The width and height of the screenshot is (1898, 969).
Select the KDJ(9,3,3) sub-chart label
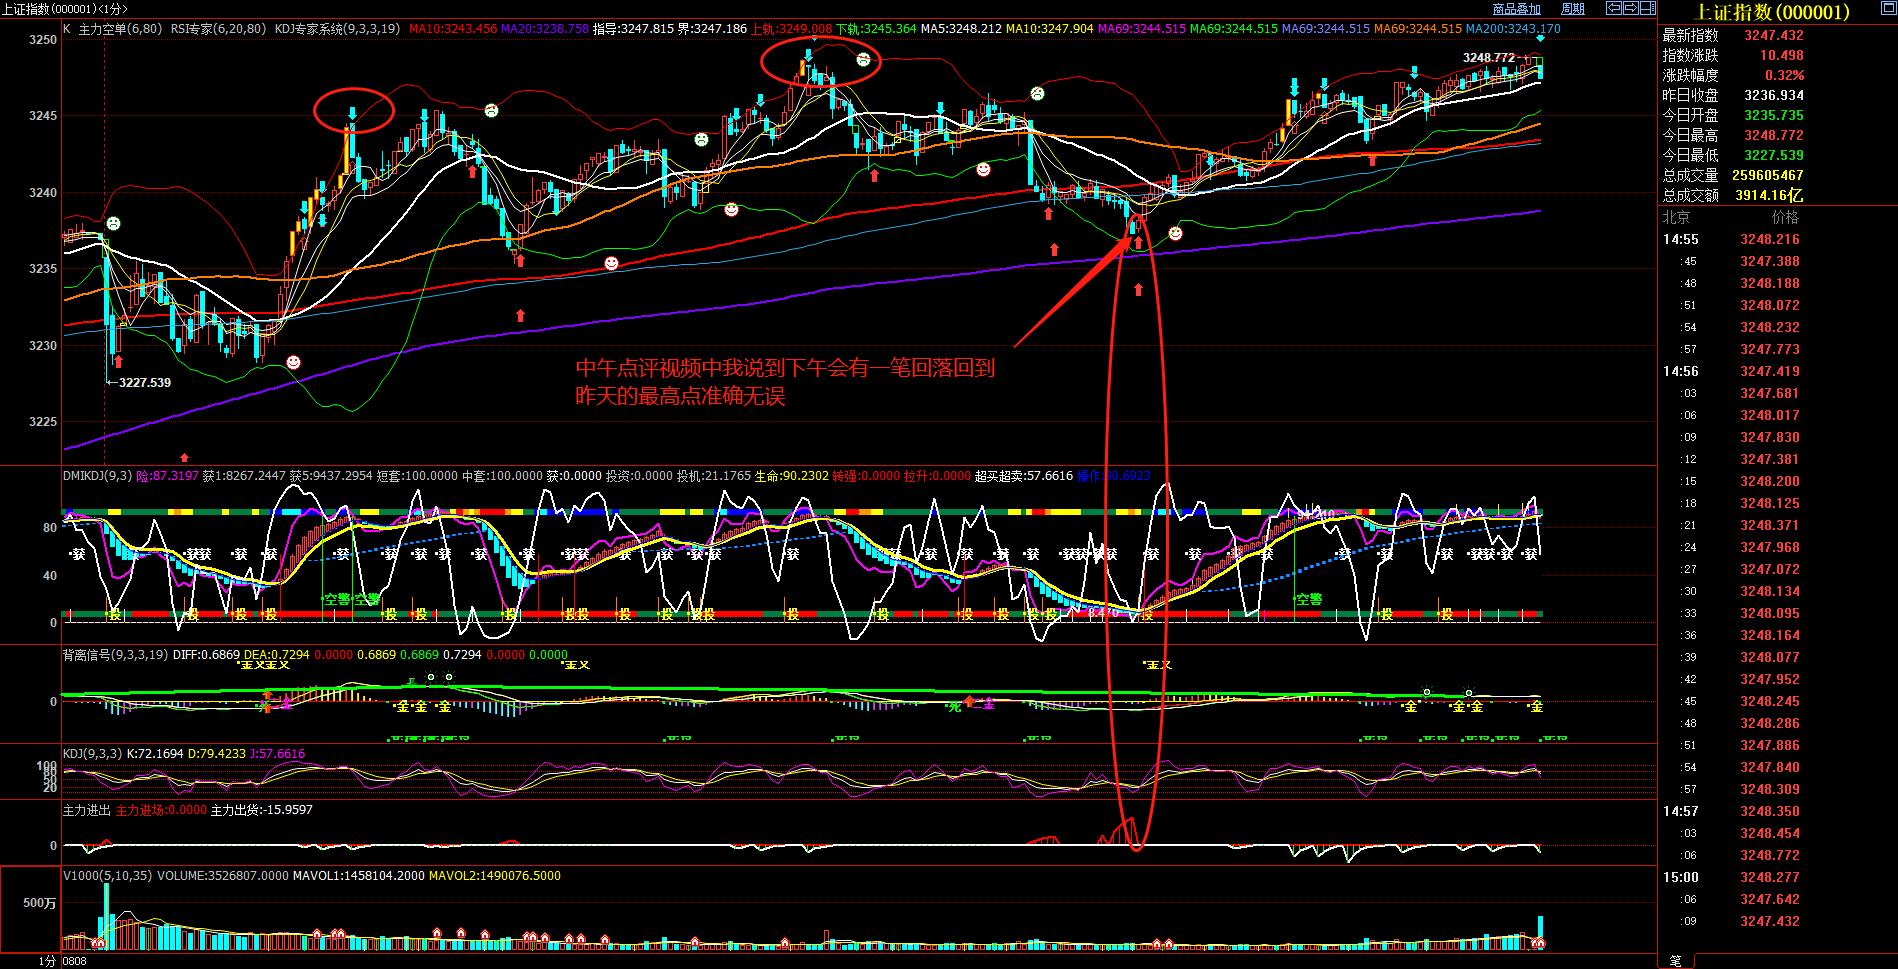coord(92,754)
